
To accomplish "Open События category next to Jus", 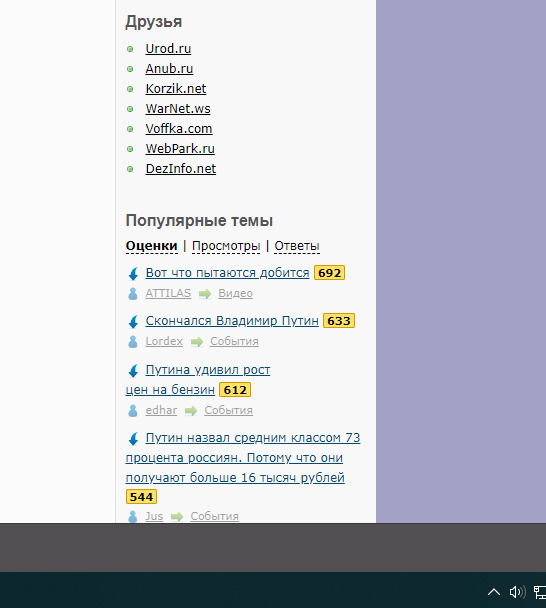I will [x=214, y=516].
